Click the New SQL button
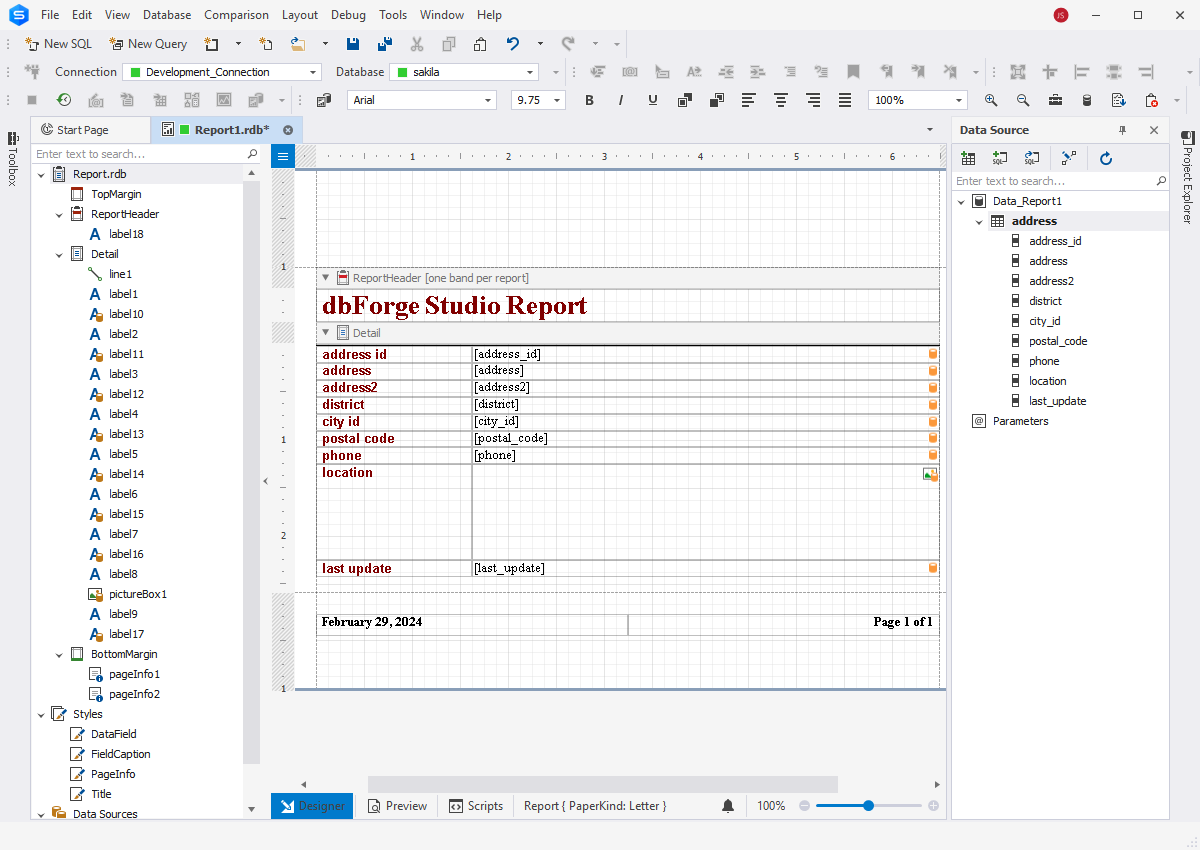1200x850 pixels. click(x=58, y=44)
